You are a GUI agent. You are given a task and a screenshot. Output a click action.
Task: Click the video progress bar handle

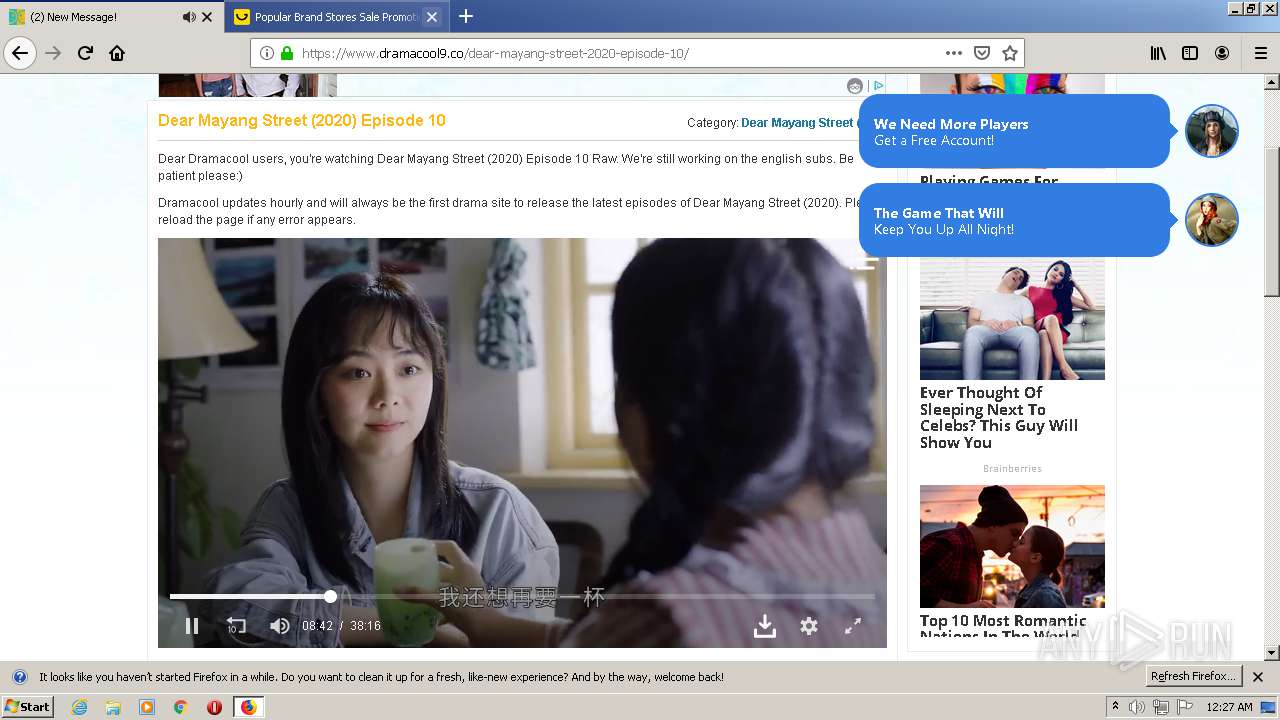click(x=330, y=596)
